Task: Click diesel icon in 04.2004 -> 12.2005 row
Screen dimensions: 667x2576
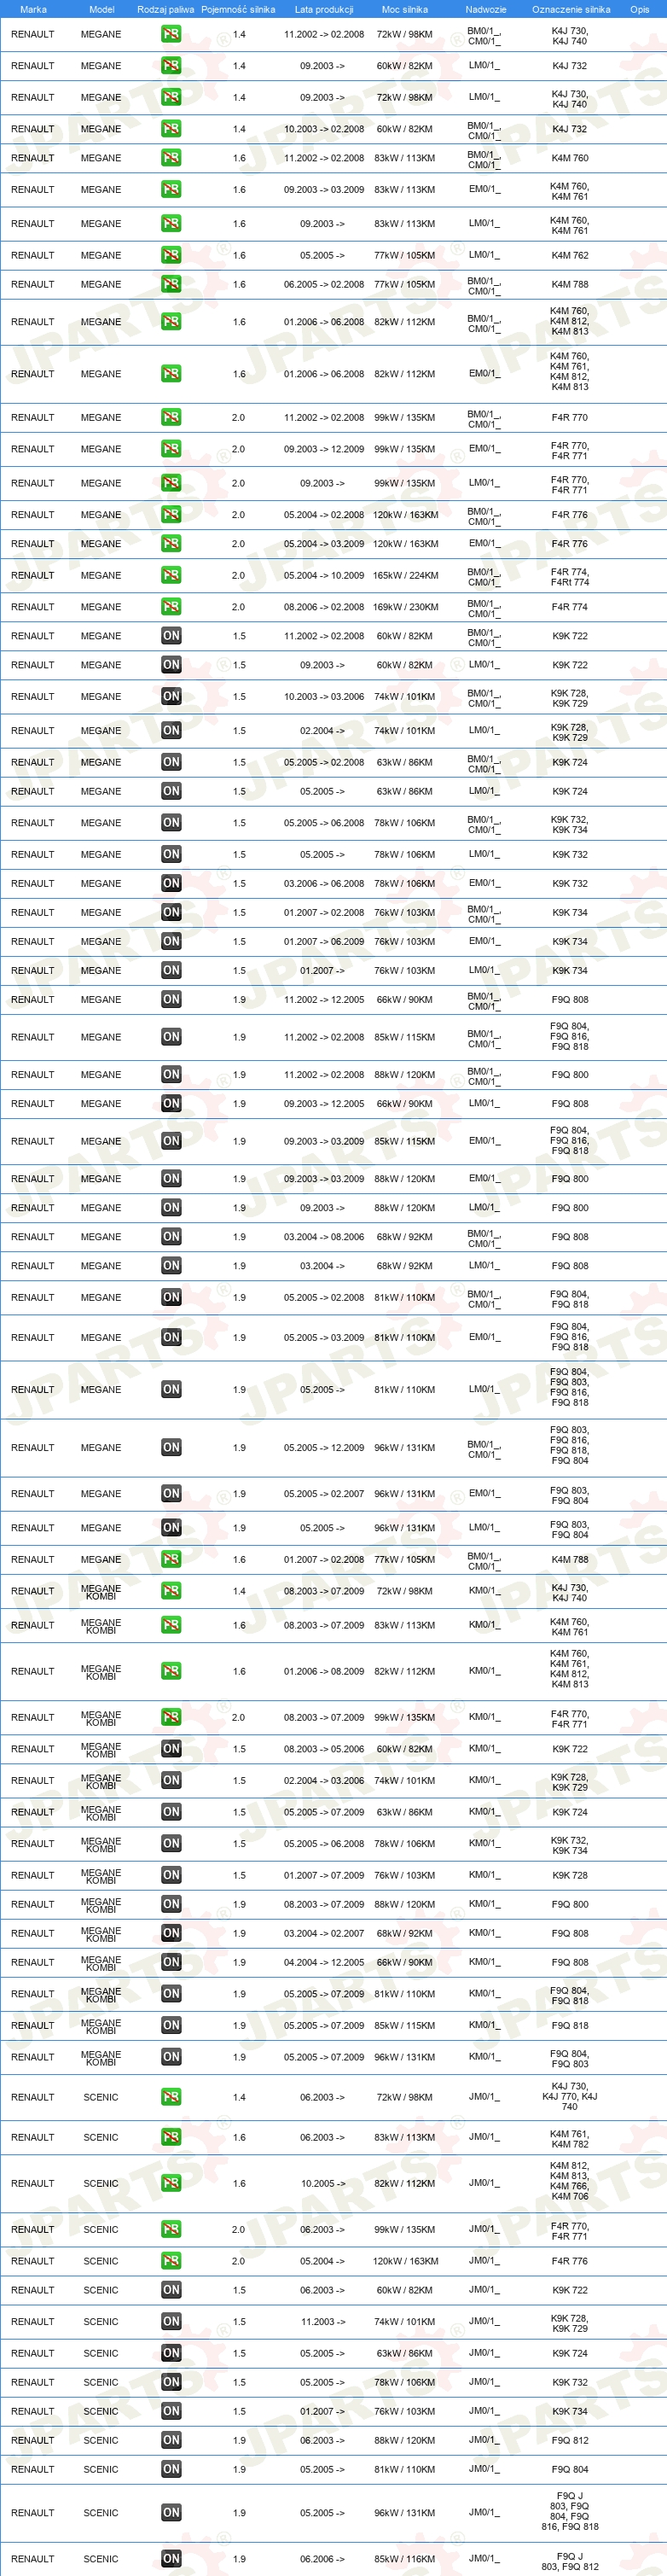Action: [x=171, y=1962]
